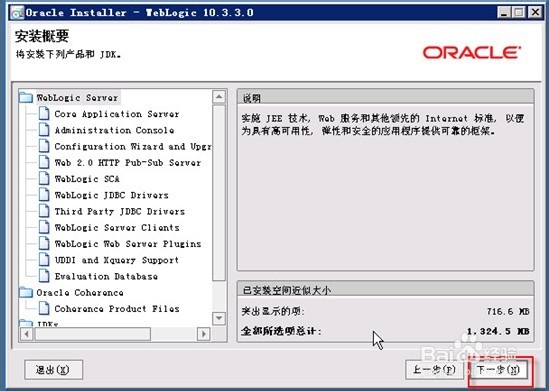This screenshot has height=391, width=549.
Task: Click the Configuration Wizard file icon
Action: pos(44,146)
